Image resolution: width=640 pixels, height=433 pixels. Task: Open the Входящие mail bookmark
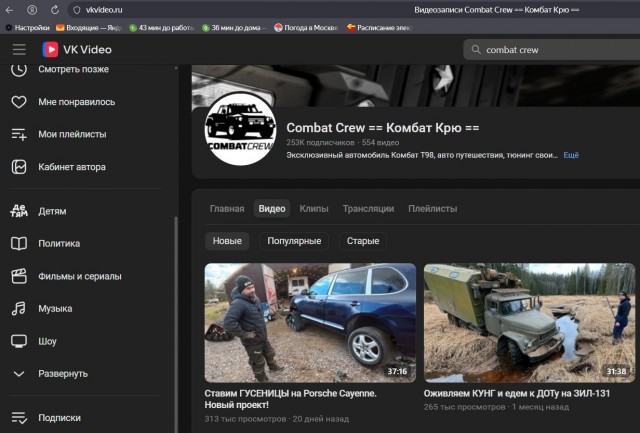click(x=89, y=28)
